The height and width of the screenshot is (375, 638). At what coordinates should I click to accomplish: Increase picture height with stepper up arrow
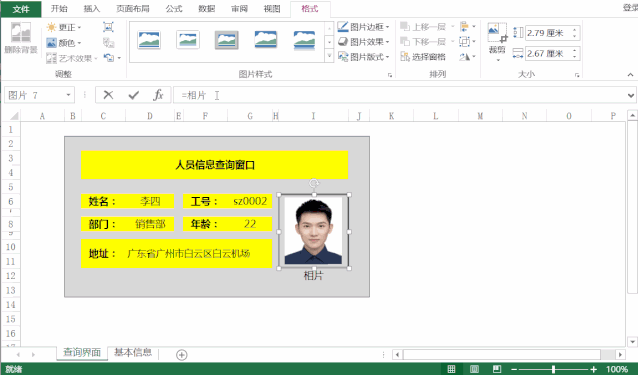click(x=575, y=30)
